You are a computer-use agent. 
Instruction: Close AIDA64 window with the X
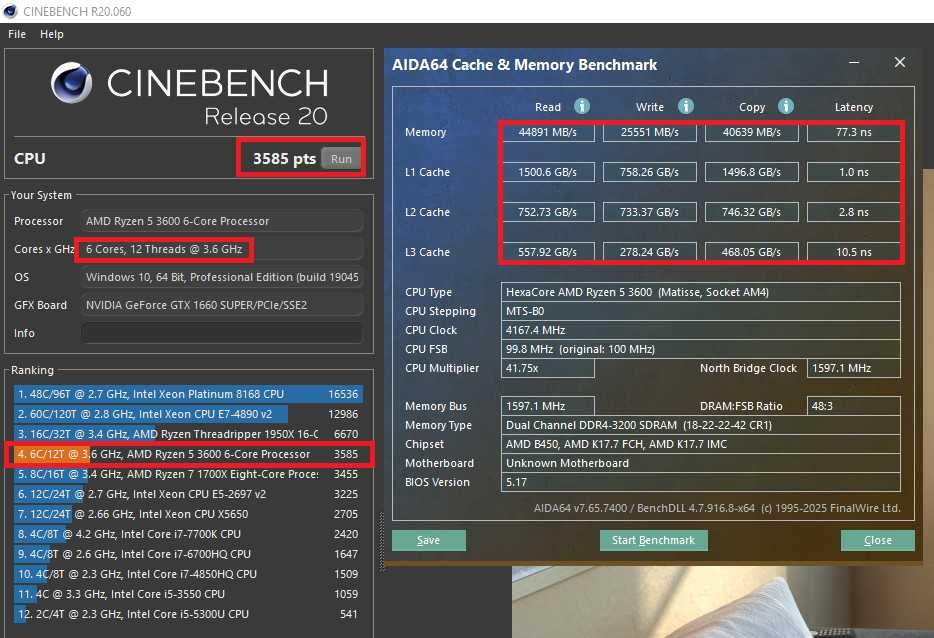pos(900,62)
